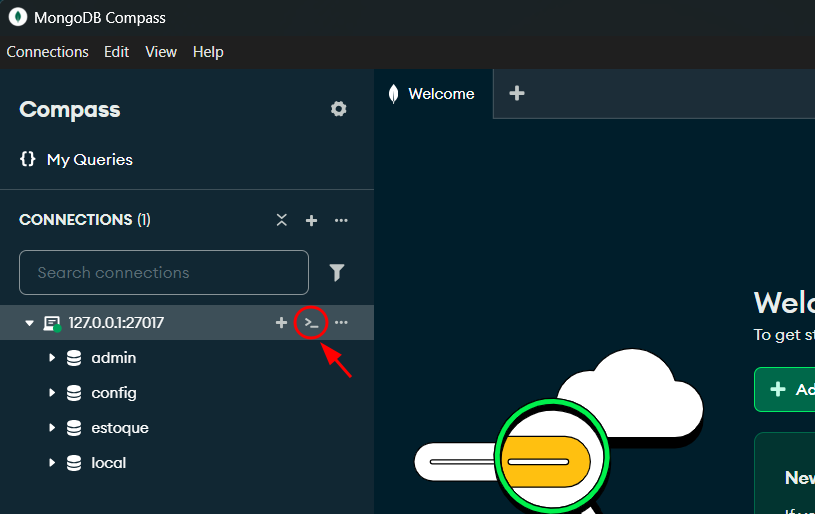Open the View menu
The height and width of the screenshot is (514, 815).
click(x=161, y=52)
